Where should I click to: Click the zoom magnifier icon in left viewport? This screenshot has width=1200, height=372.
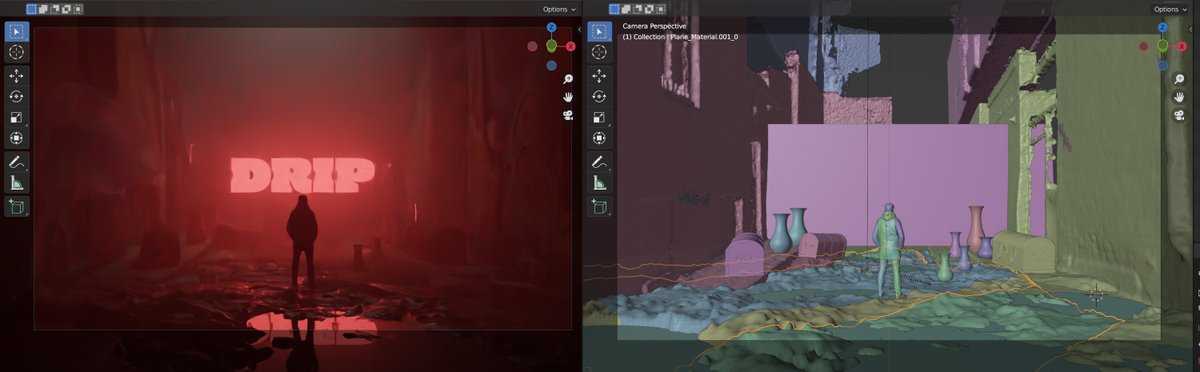[567, 79]
